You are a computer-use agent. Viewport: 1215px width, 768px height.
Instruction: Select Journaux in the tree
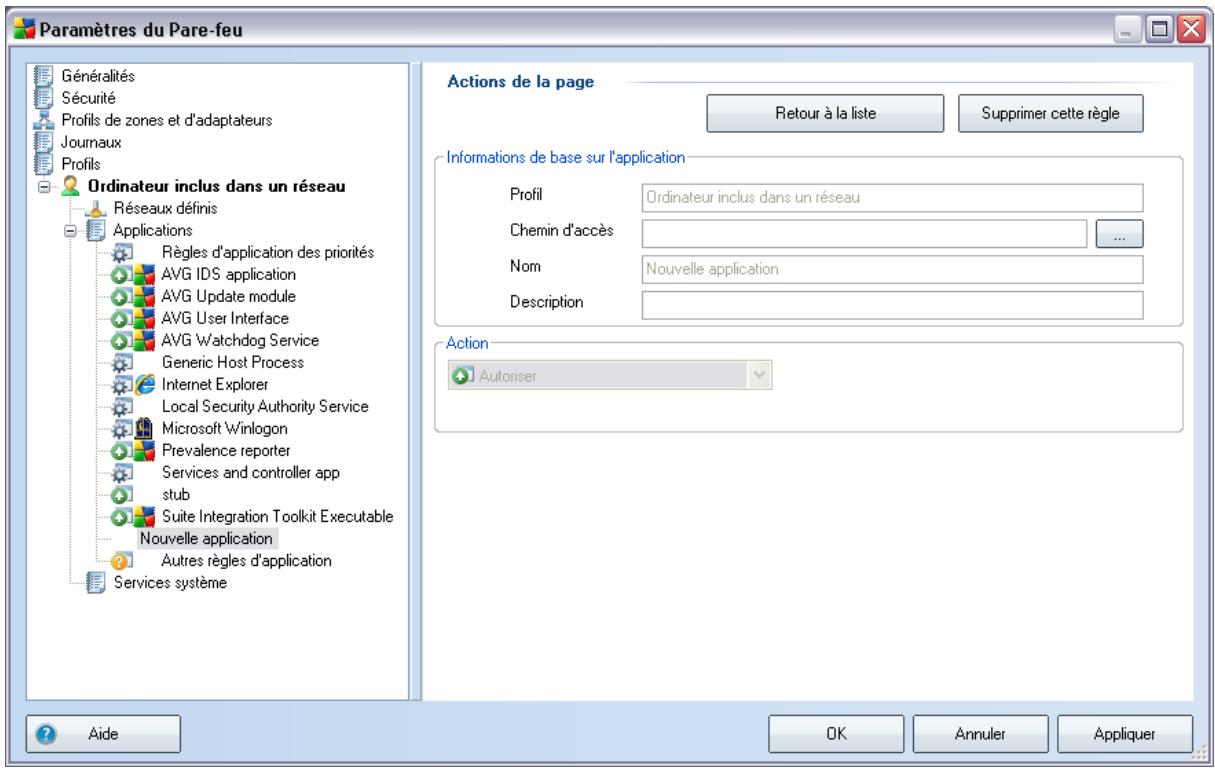point(90,141)
